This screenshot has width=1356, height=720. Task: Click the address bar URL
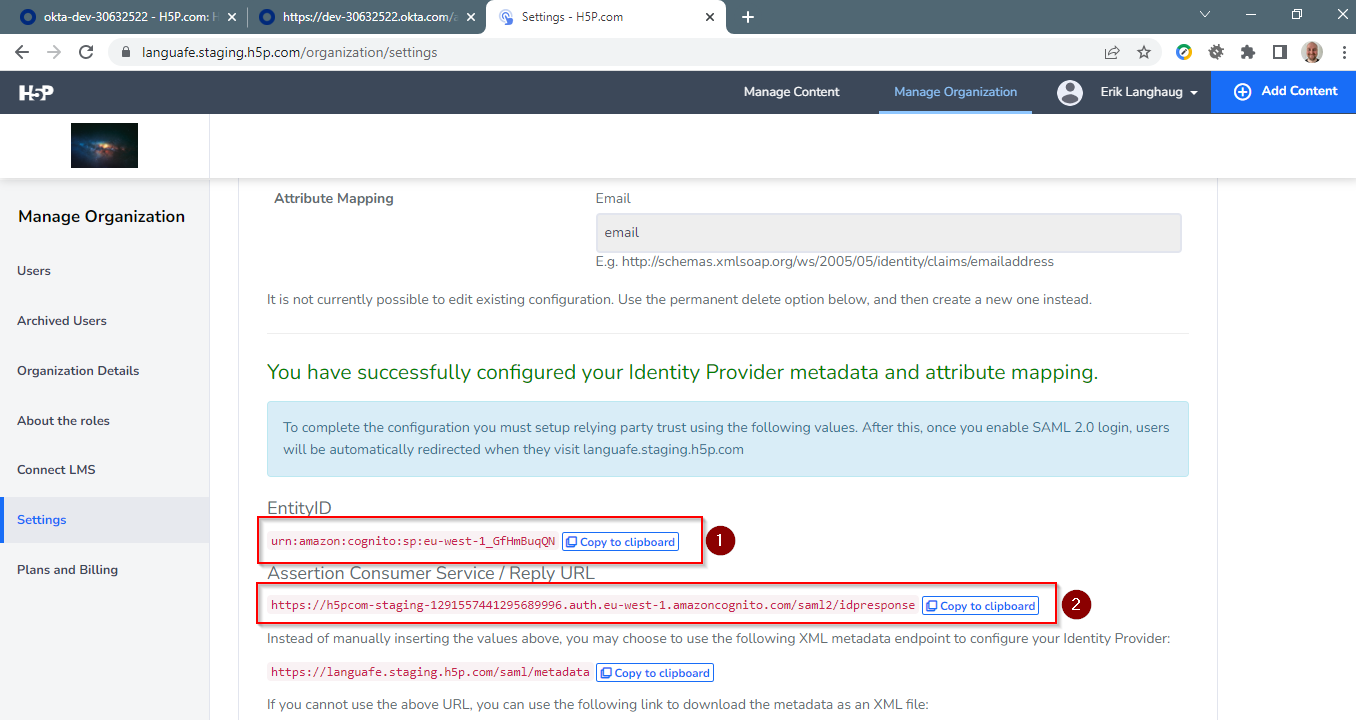[288, 52]
